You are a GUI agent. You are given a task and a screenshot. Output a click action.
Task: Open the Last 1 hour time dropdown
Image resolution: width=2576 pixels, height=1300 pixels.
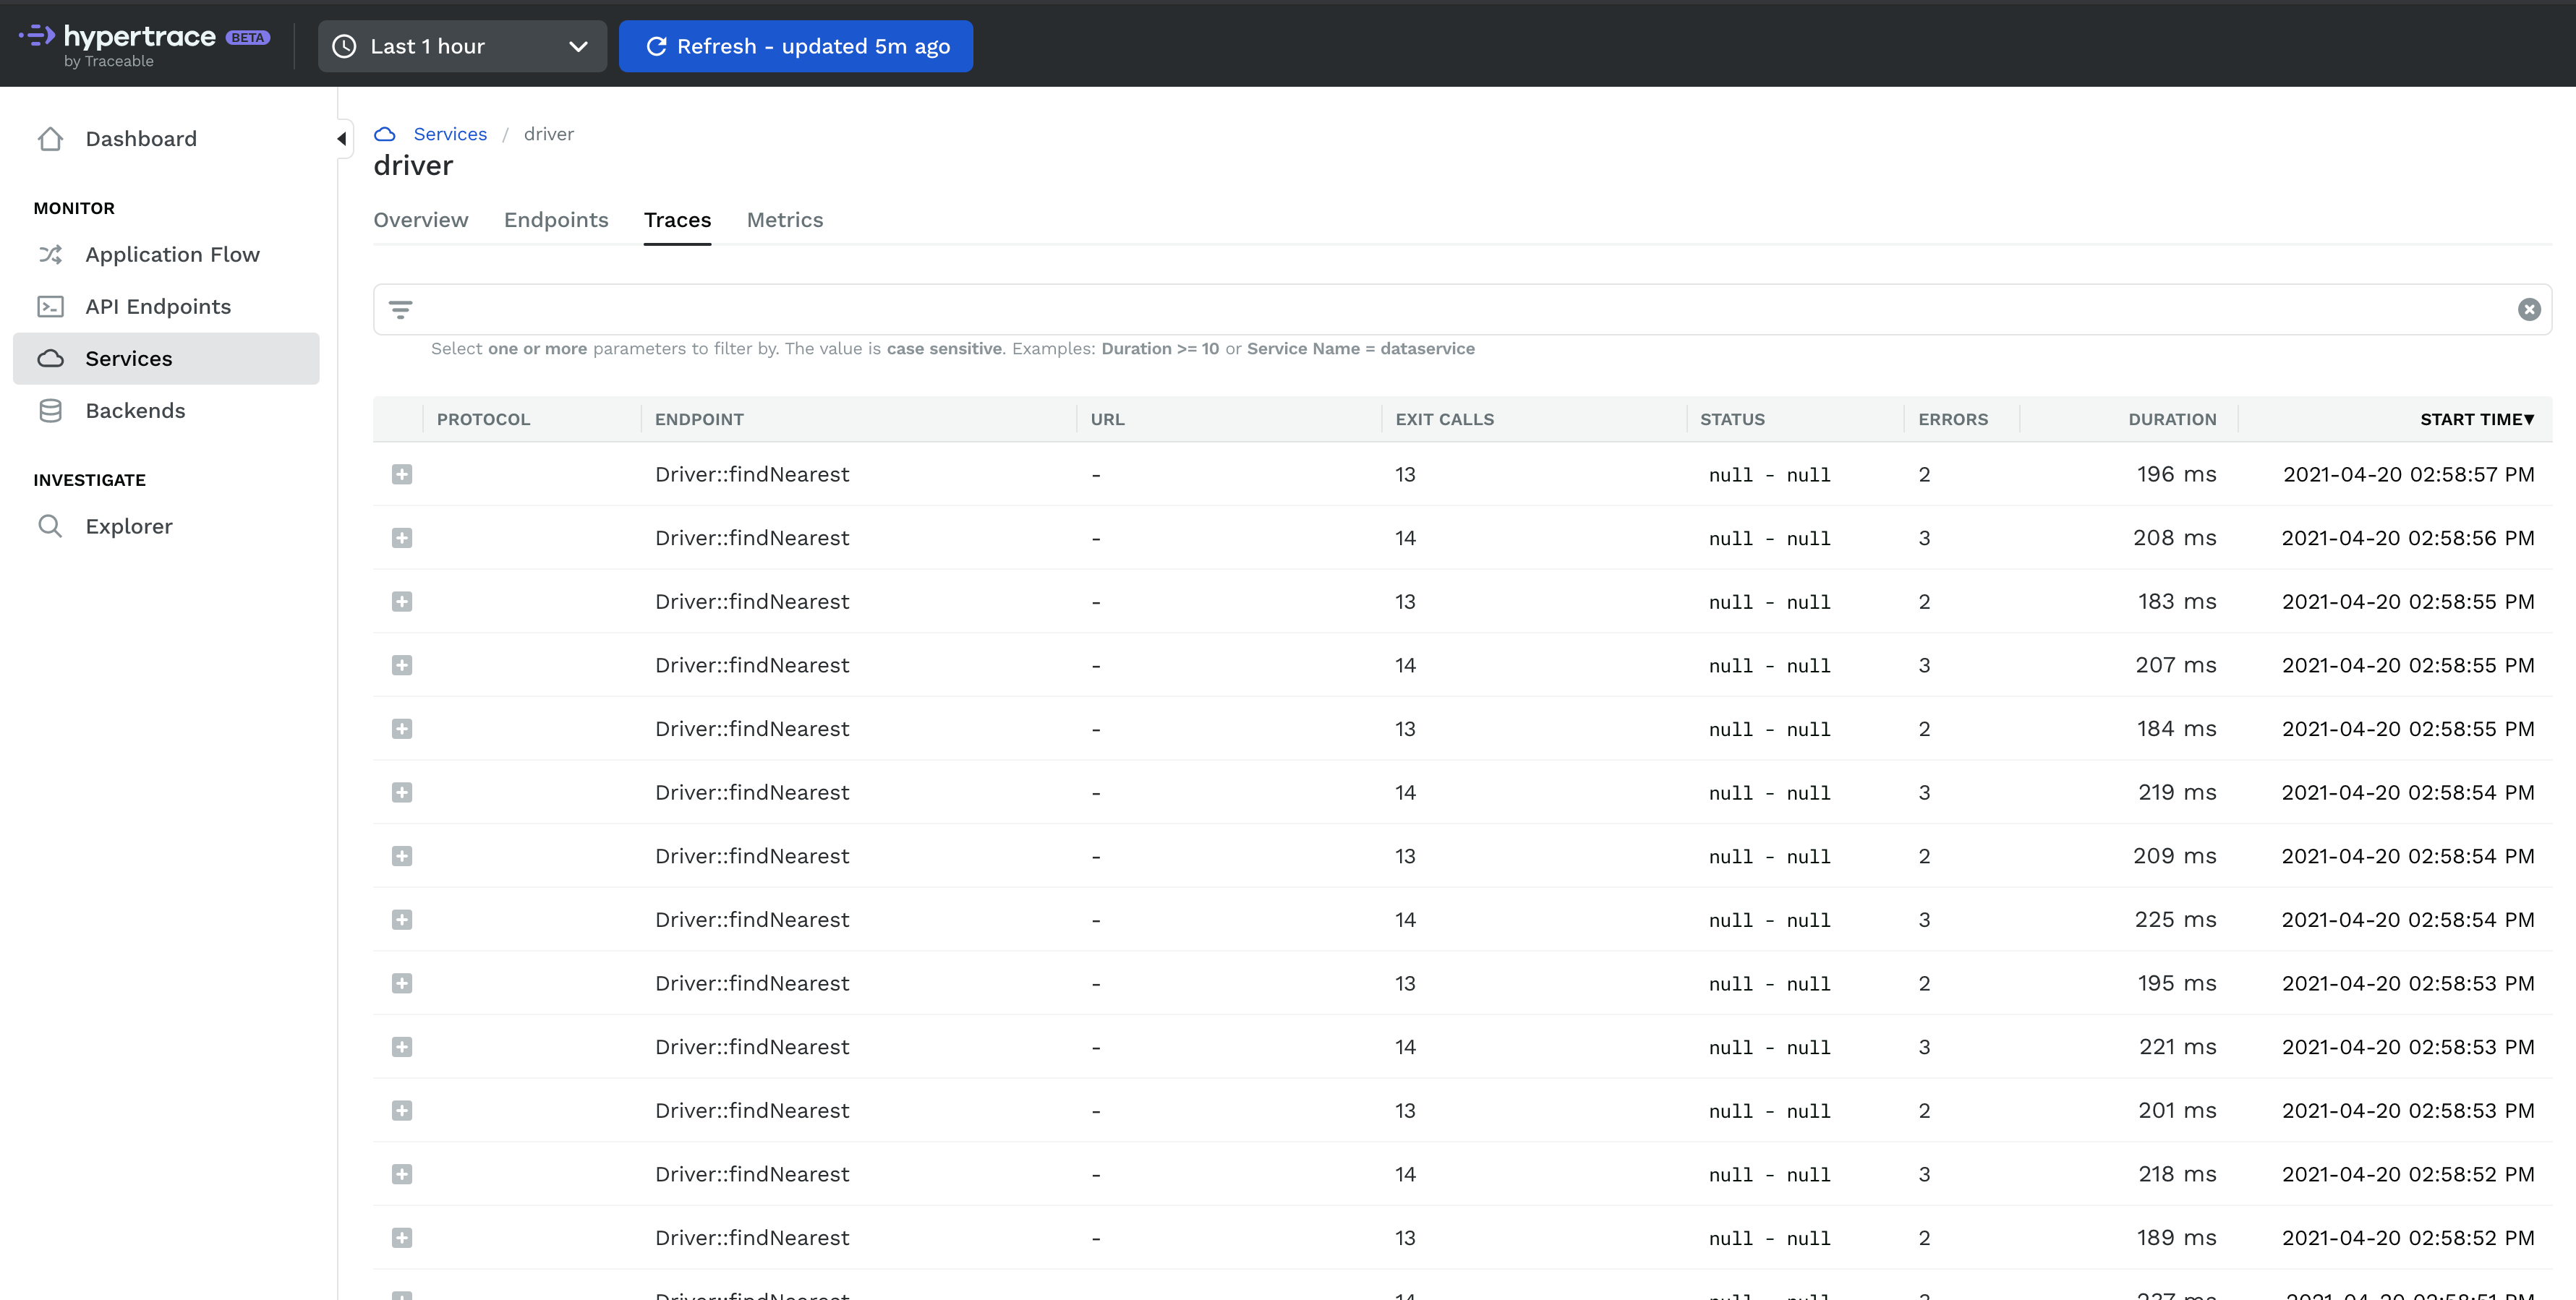click(462, 46)
